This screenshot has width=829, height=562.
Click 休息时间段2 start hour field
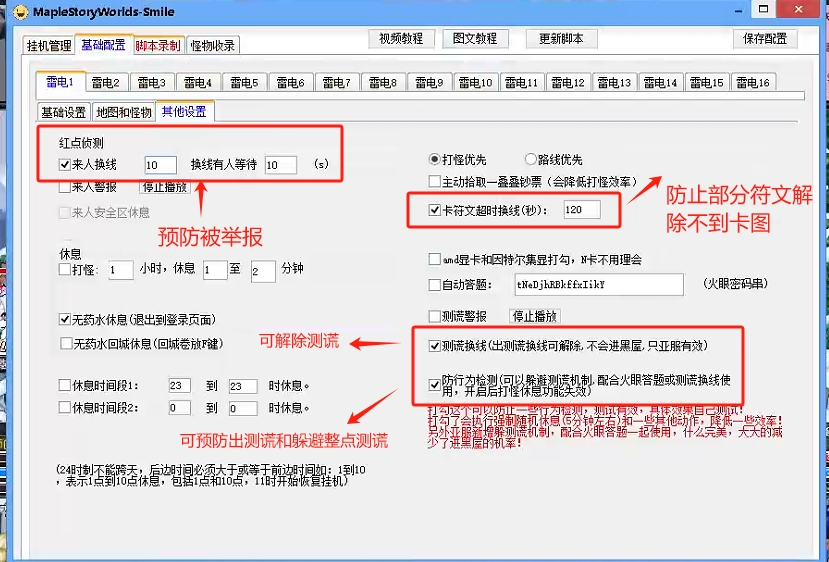tap(180, 408)
